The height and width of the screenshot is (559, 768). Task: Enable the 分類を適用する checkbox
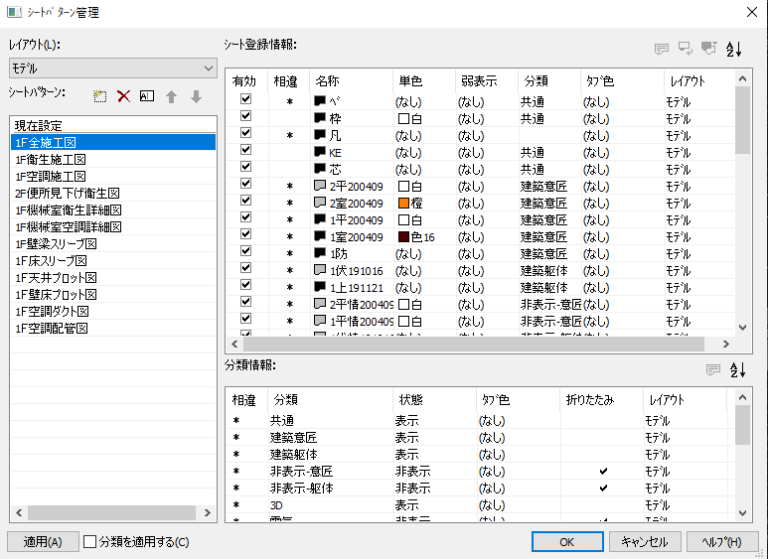[x=90, y=542]
